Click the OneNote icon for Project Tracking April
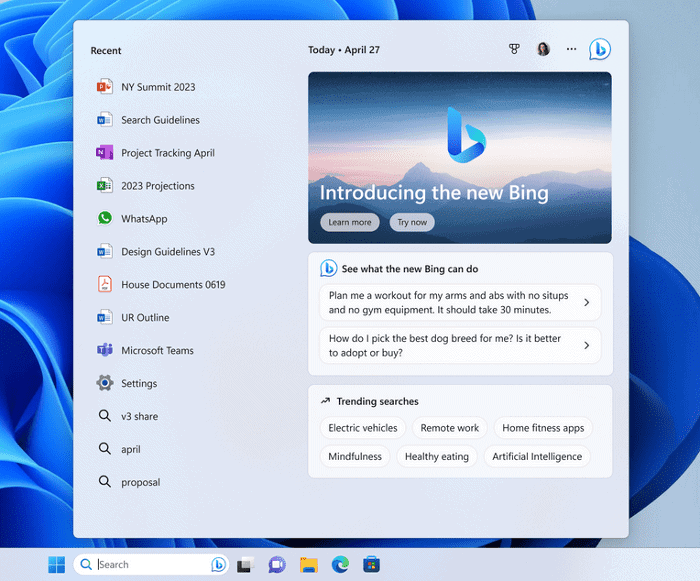 coord(104,153)
